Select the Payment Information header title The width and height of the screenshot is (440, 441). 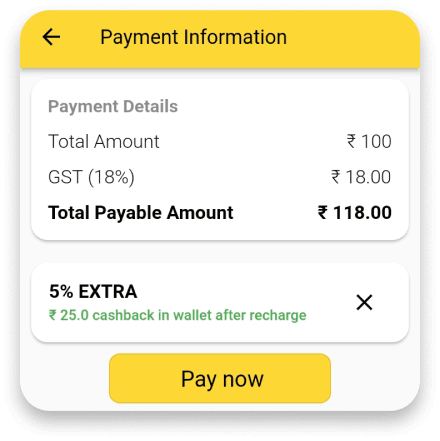[x=194, y=37]
